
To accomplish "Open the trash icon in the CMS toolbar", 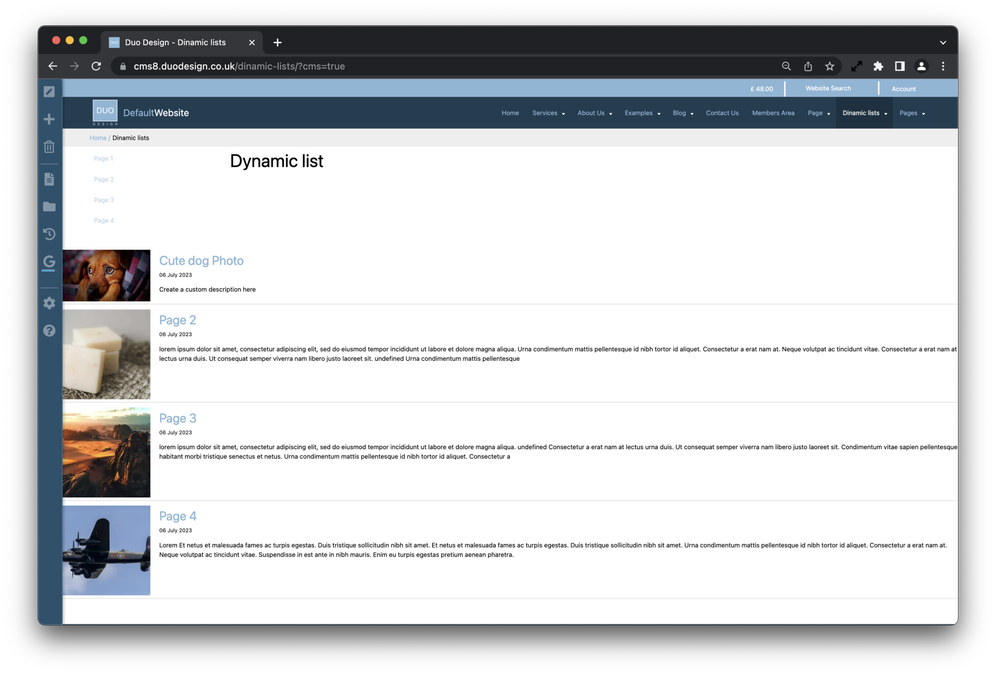I will pyautogui.click(x=48, y=146).
